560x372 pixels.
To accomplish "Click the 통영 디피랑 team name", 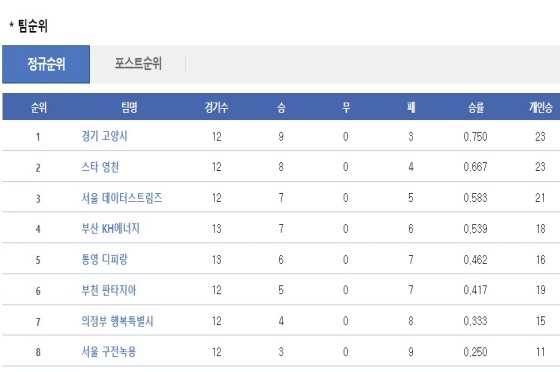I will 104,259.
